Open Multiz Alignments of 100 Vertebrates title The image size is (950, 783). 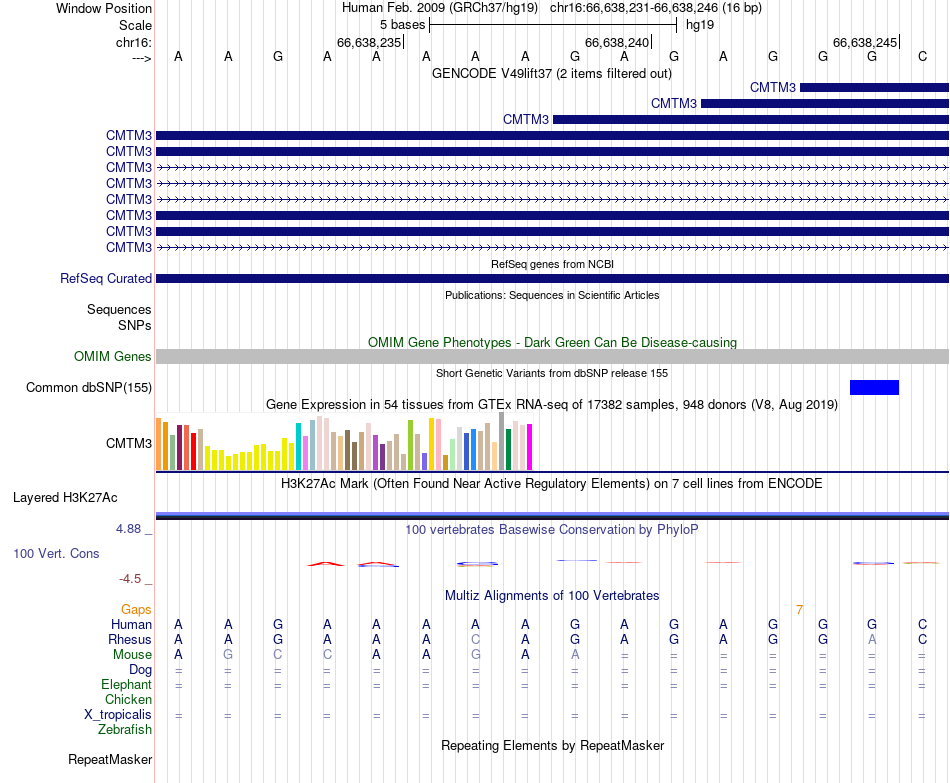pos(552,596)
